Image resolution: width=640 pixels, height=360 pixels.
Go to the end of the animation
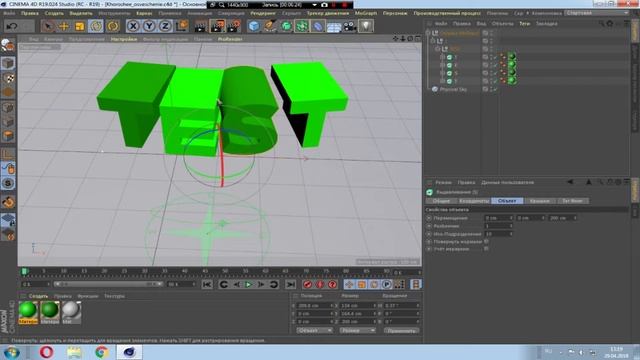click(x=290, y=284)
